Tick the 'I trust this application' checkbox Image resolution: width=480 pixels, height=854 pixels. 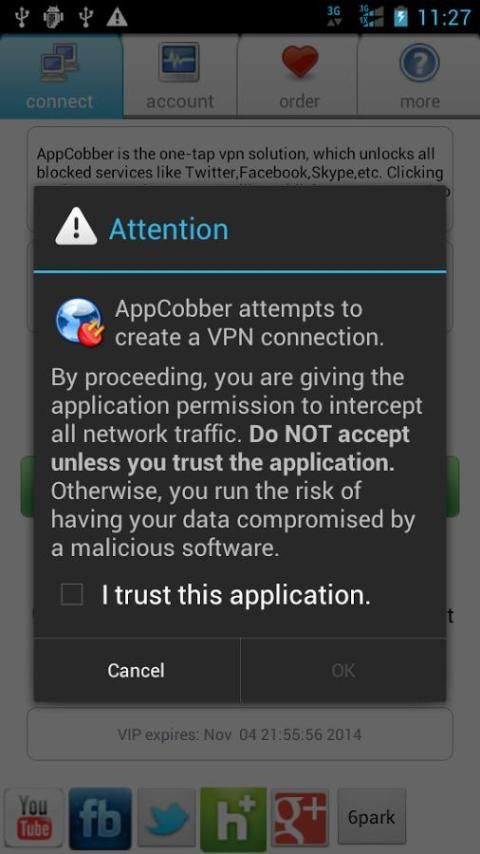click(x=71, y=594)
